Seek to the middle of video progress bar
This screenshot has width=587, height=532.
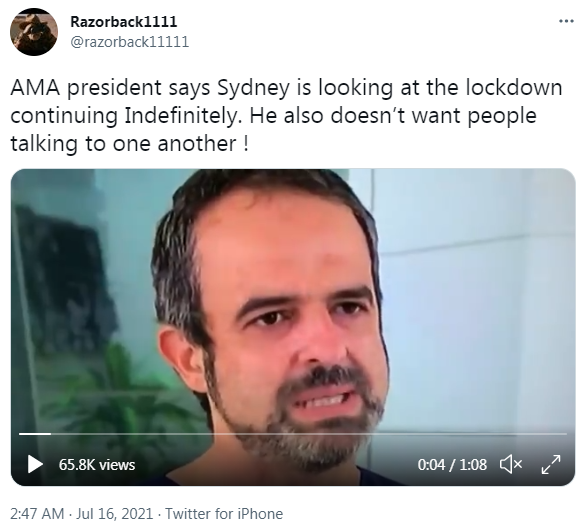coord(293,434)
